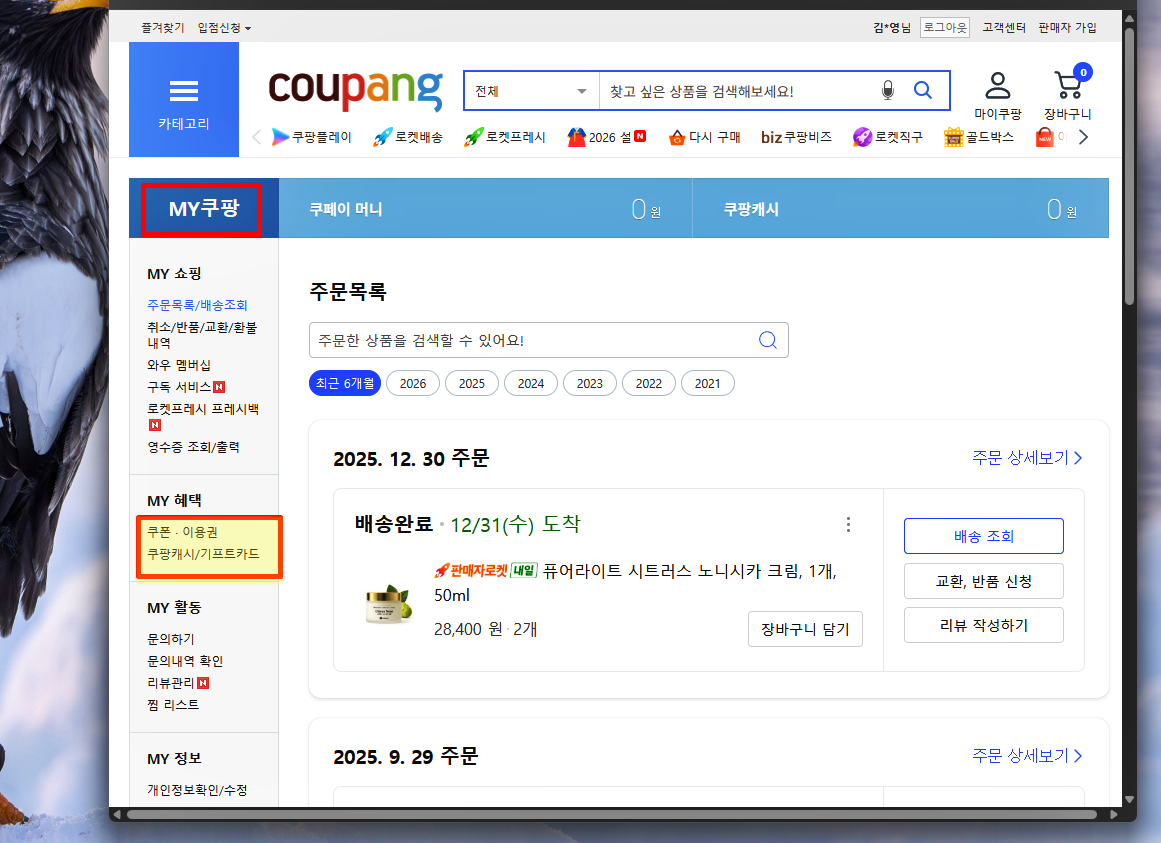Select the 2023 year filter
The height and width of the screenshot is (843, 1161).
pos(590,383)
